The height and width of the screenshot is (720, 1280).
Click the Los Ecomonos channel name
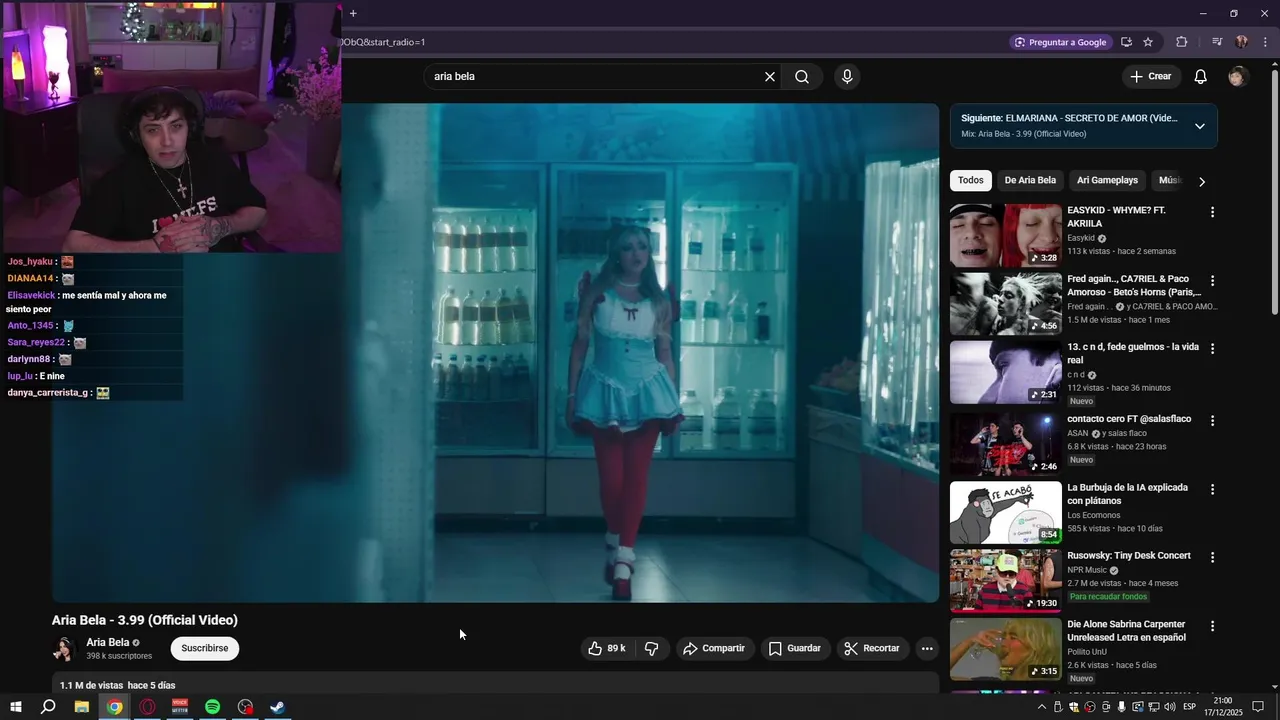1094,515
